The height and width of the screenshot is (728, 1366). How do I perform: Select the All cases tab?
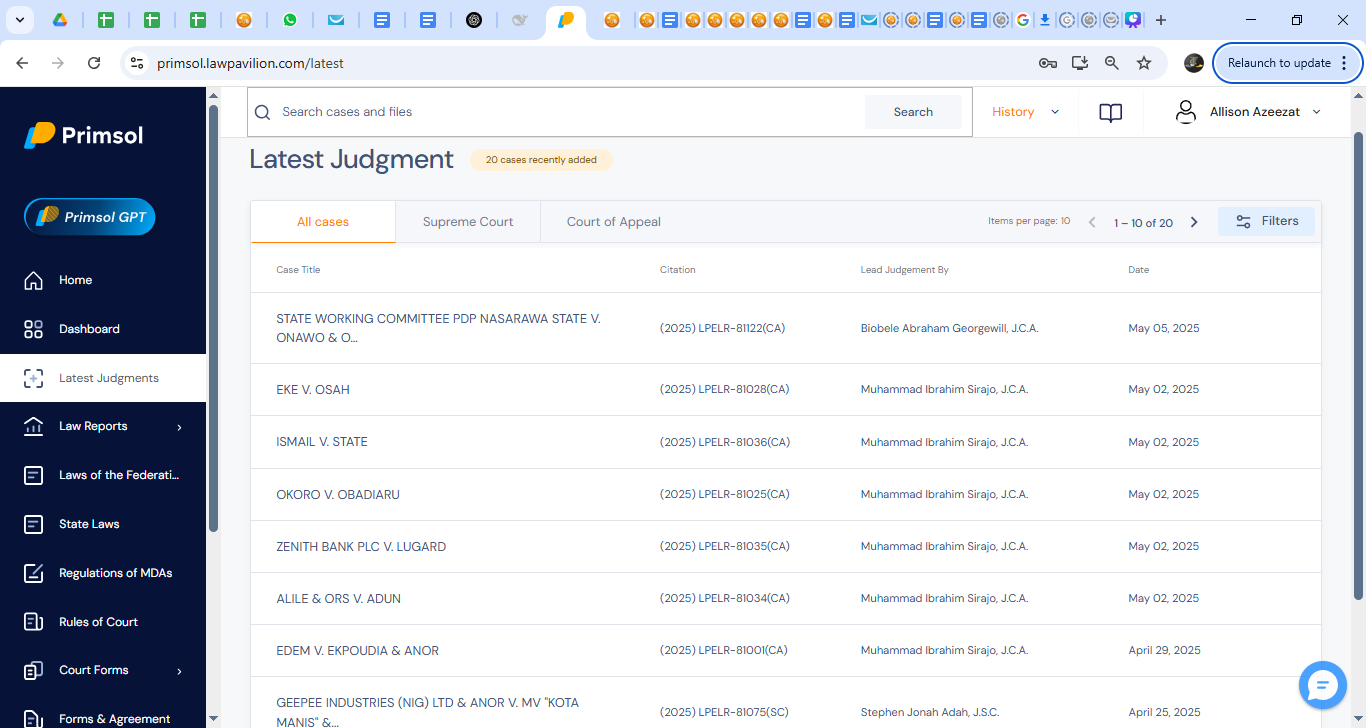[x=323, y=222]
